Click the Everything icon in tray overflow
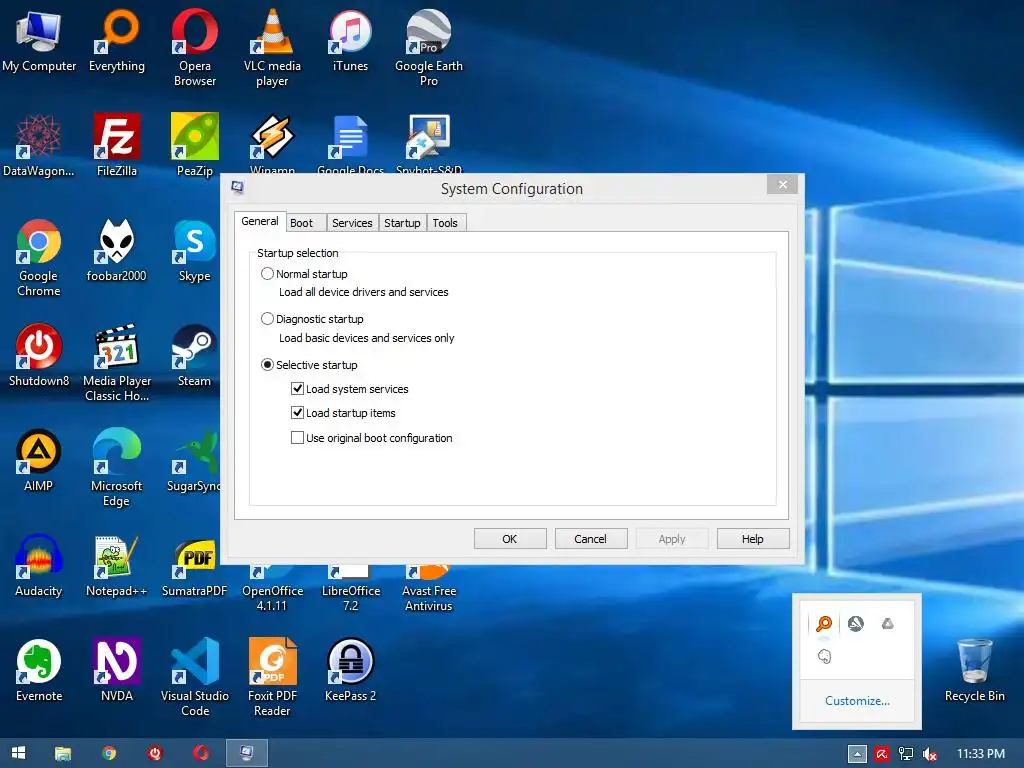Viewport: 1024px width, 768px height. 824,624
